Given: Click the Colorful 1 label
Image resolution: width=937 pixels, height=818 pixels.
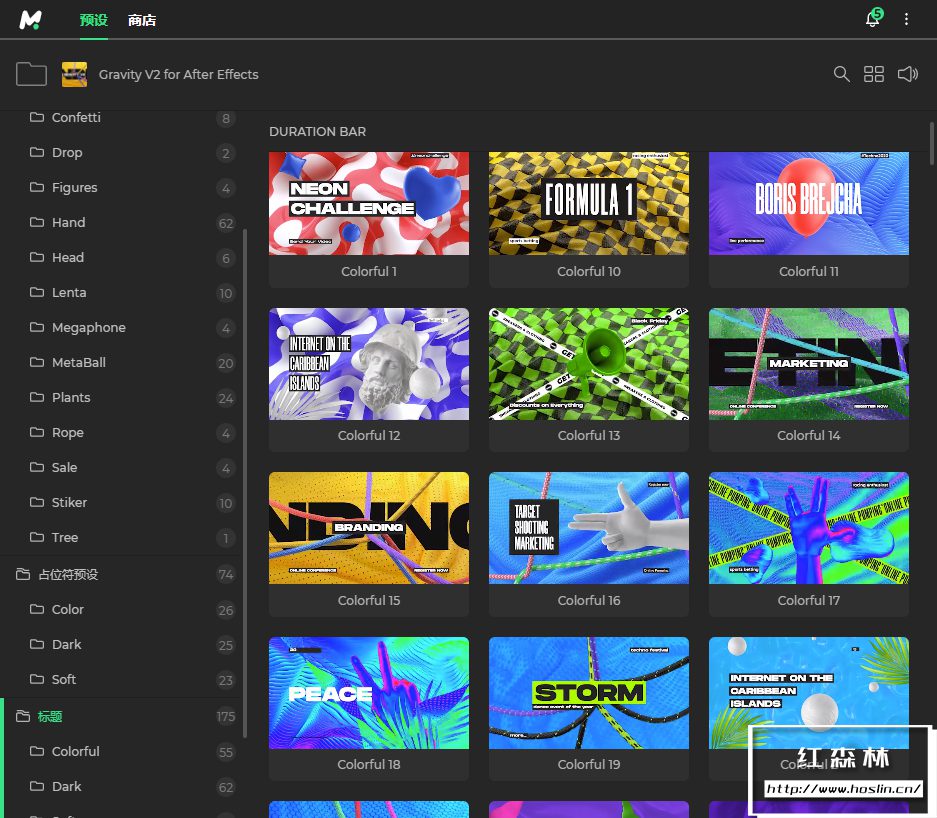Looking at the screenshot, I should coord(369,271).
